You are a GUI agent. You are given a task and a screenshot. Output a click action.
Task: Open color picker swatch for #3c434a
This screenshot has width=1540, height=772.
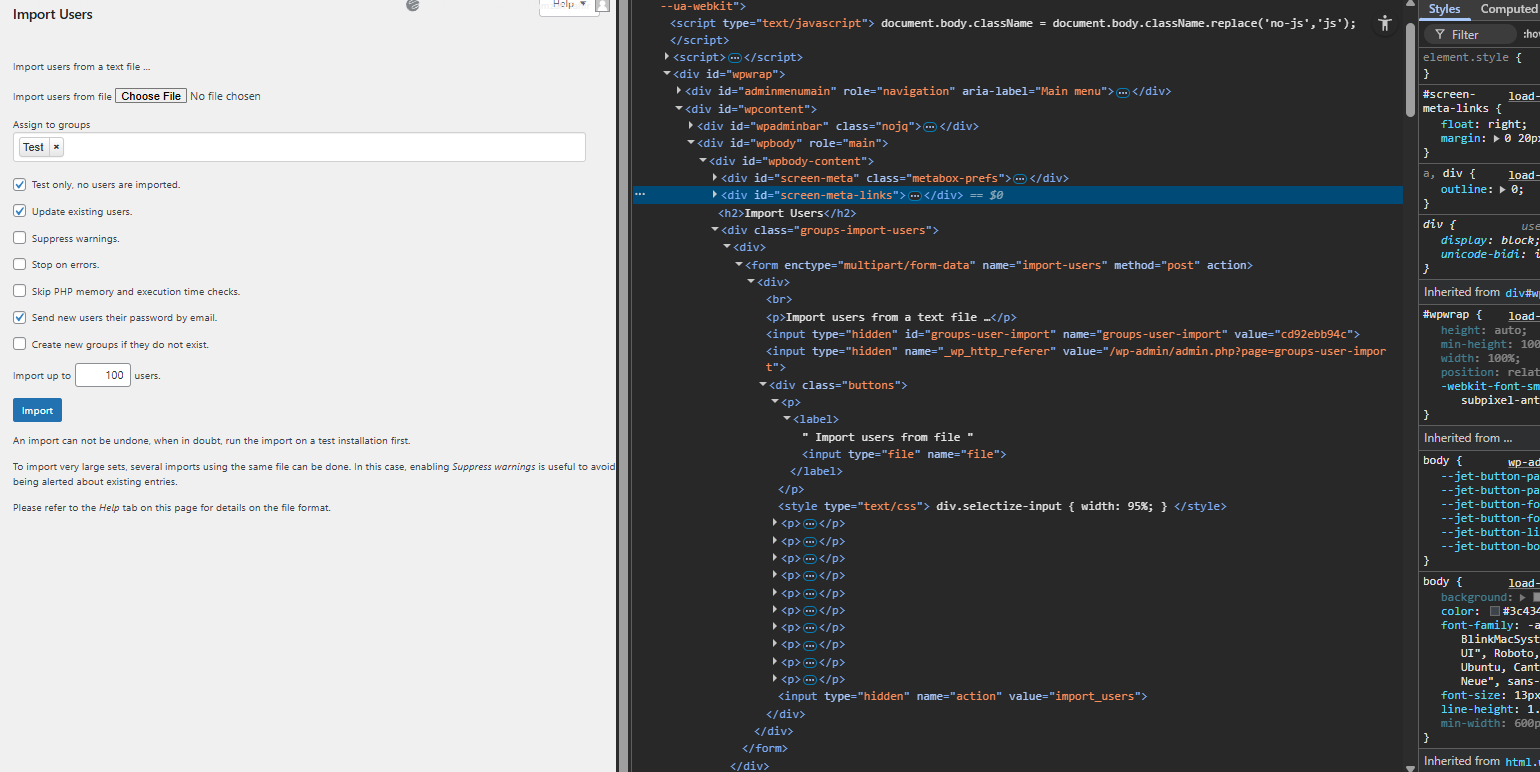[x=1495, y=612]
